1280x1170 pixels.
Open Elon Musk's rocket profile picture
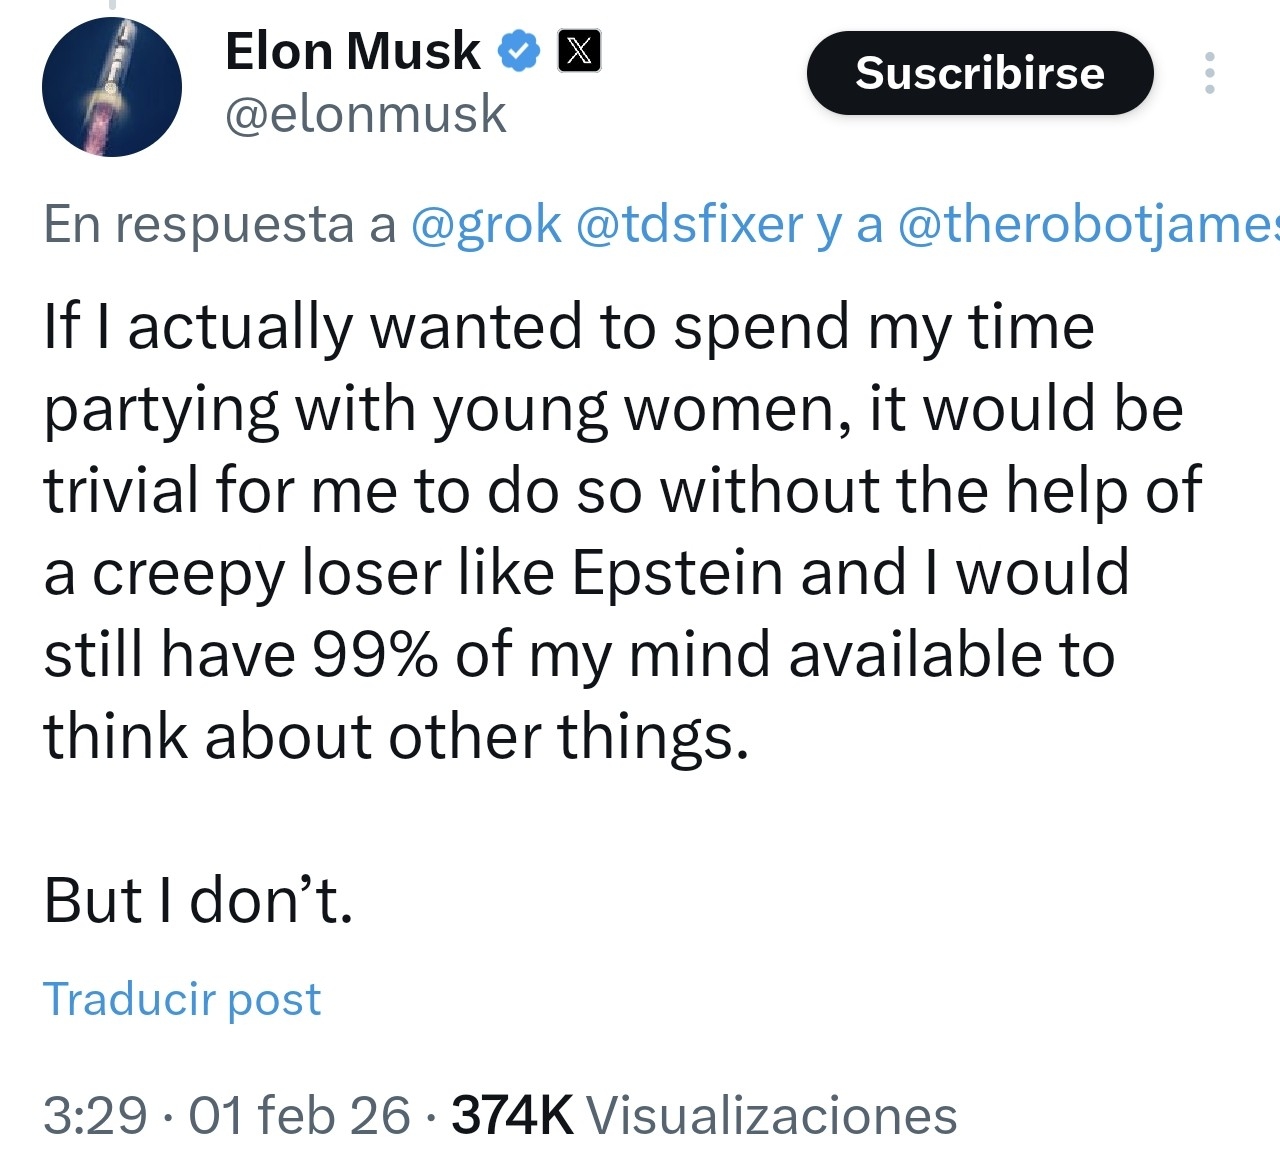[112, 87]
